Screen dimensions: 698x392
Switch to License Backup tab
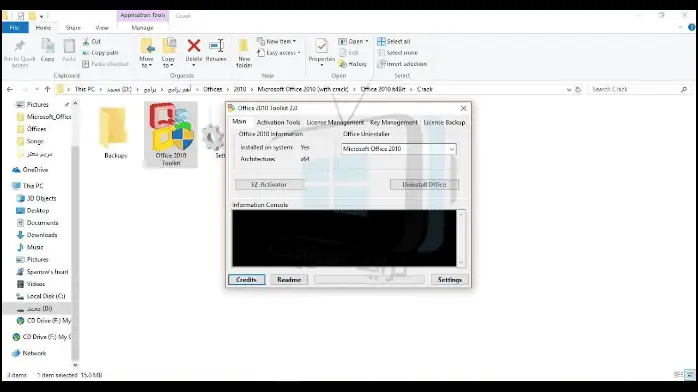click(x=444, y=122)
